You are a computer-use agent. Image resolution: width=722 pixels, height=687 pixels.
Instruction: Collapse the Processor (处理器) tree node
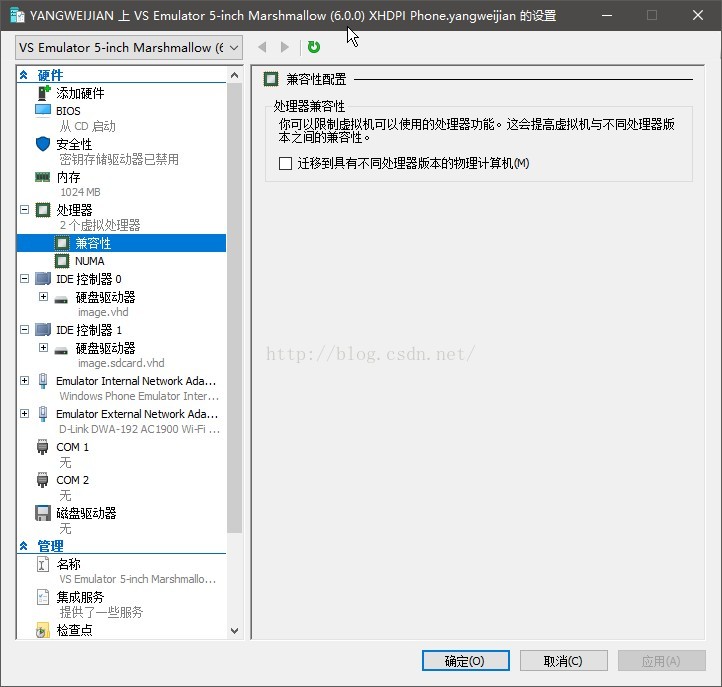click(24, 210)
